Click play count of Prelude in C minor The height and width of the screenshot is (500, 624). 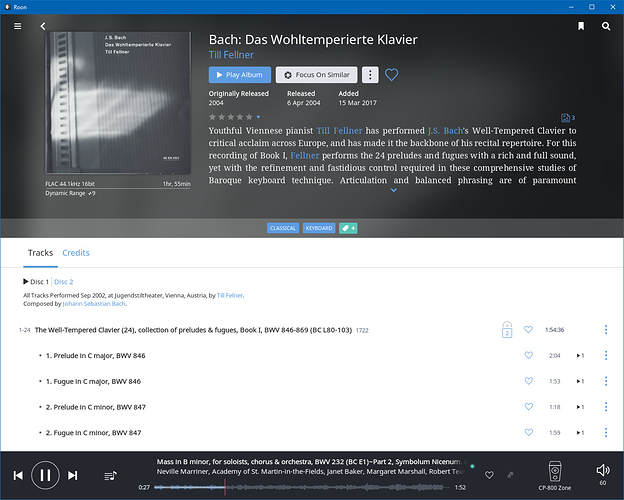tap(580, 407)
